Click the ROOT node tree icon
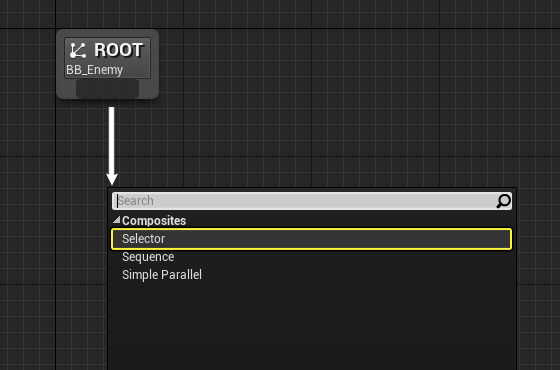Screen dimensions: 560x370 (x=78, y=50)
